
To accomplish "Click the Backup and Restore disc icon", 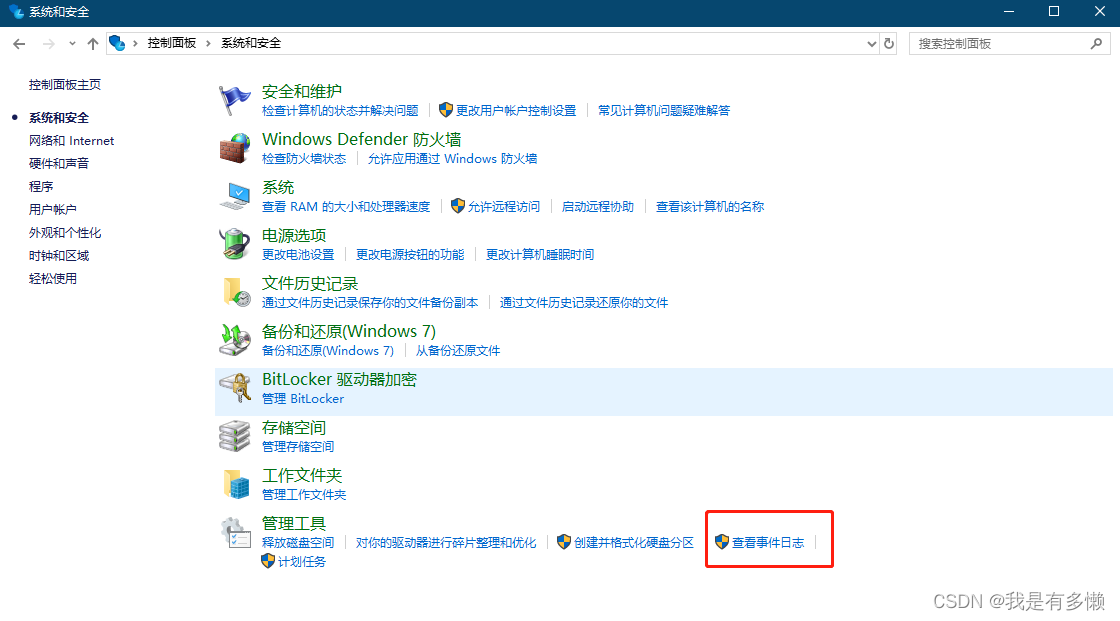I will 234,339.
